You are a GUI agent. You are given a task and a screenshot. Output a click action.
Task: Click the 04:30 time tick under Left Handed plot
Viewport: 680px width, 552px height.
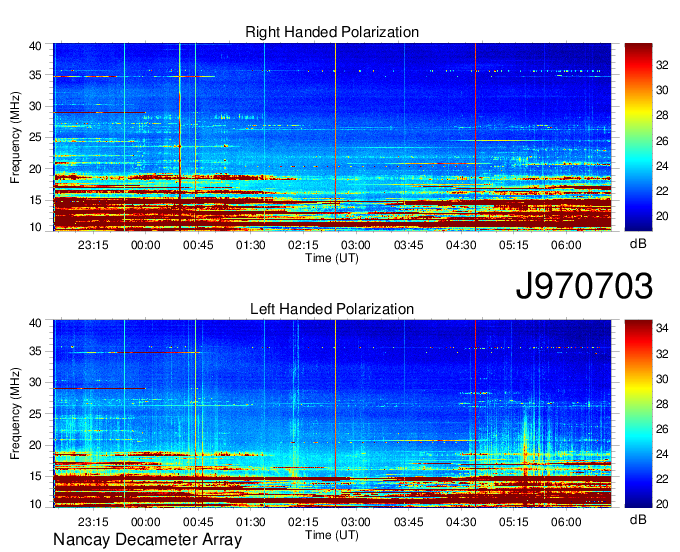coord(461,522)
